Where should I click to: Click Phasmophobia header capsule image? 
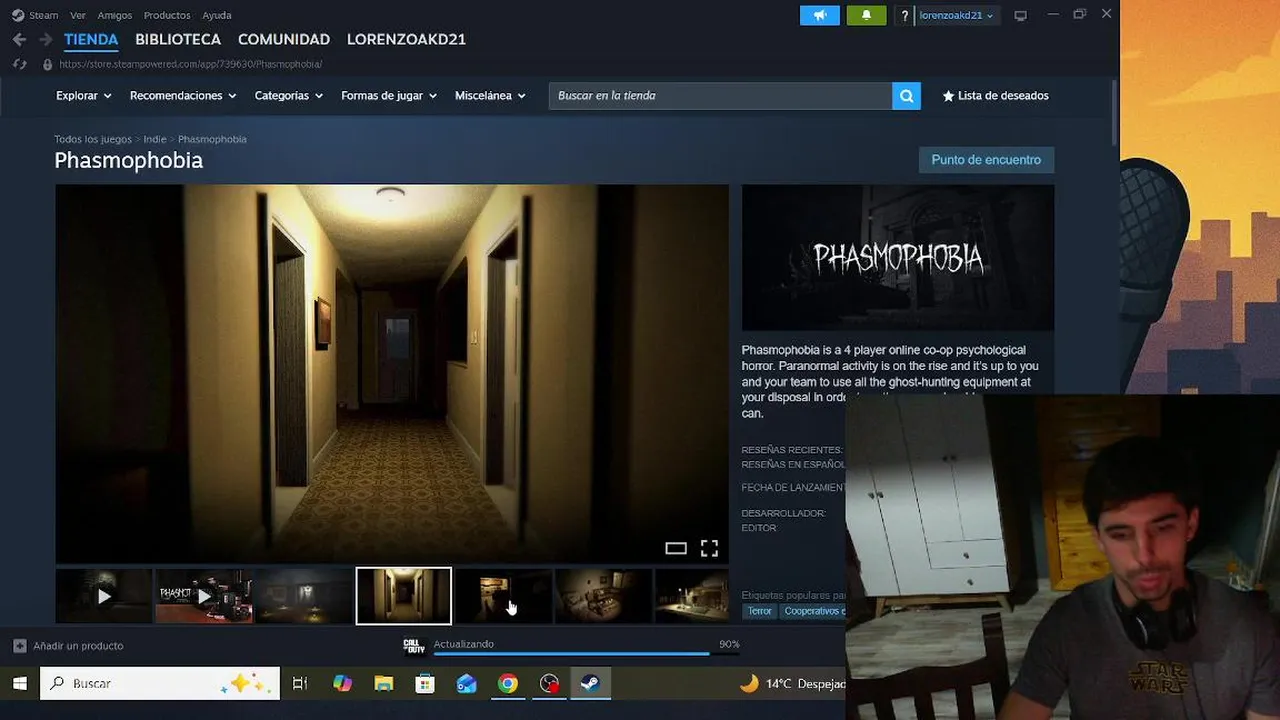tap(898, 257)
